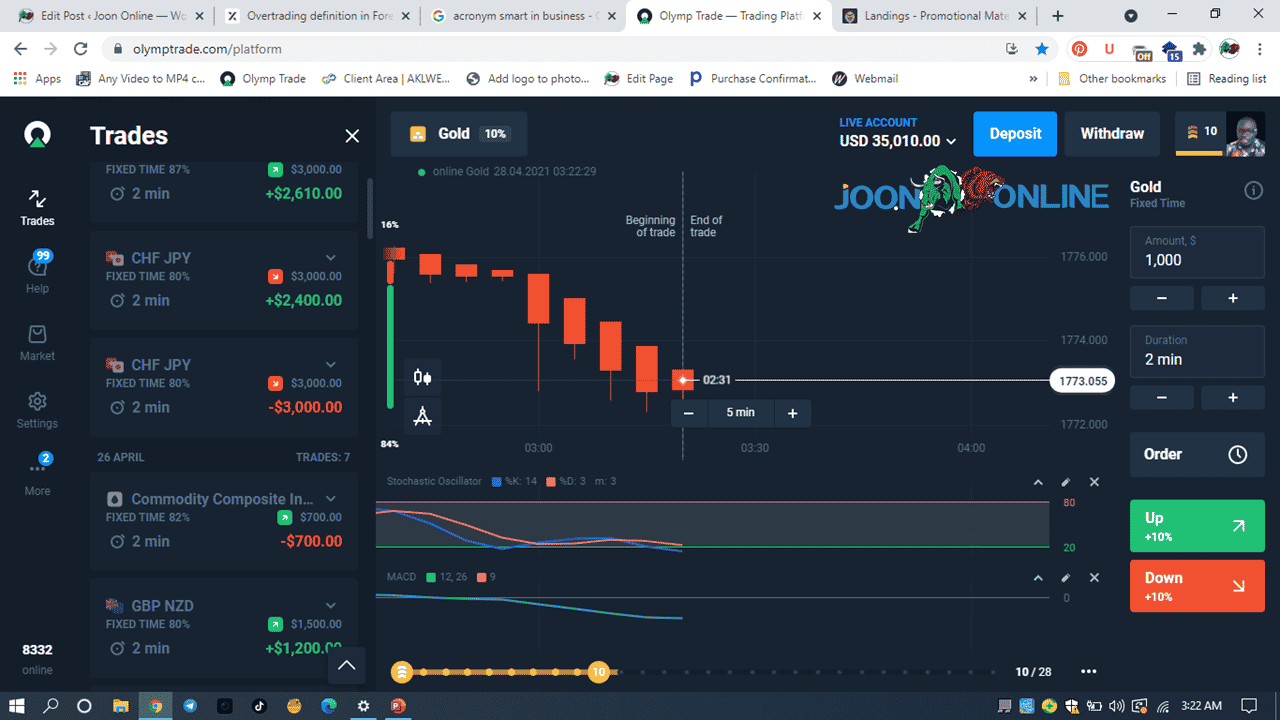Show Gold fixed time info icon
This screenshot has height=720, width=1280.
(x=1253, y=191)
